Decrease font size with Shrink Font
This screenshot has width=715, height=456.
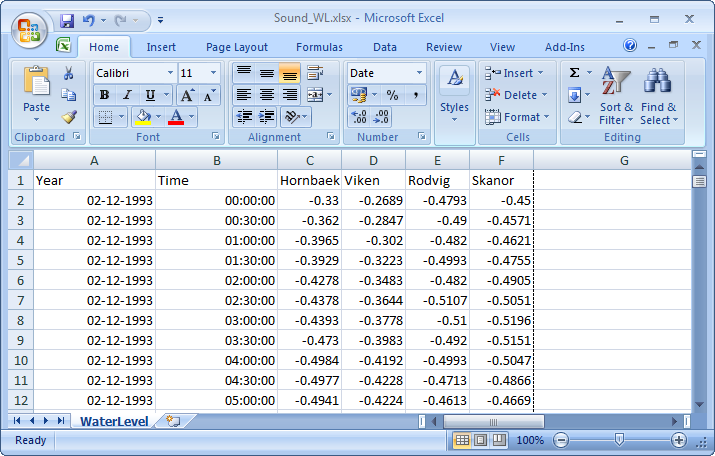pos(209,95)
